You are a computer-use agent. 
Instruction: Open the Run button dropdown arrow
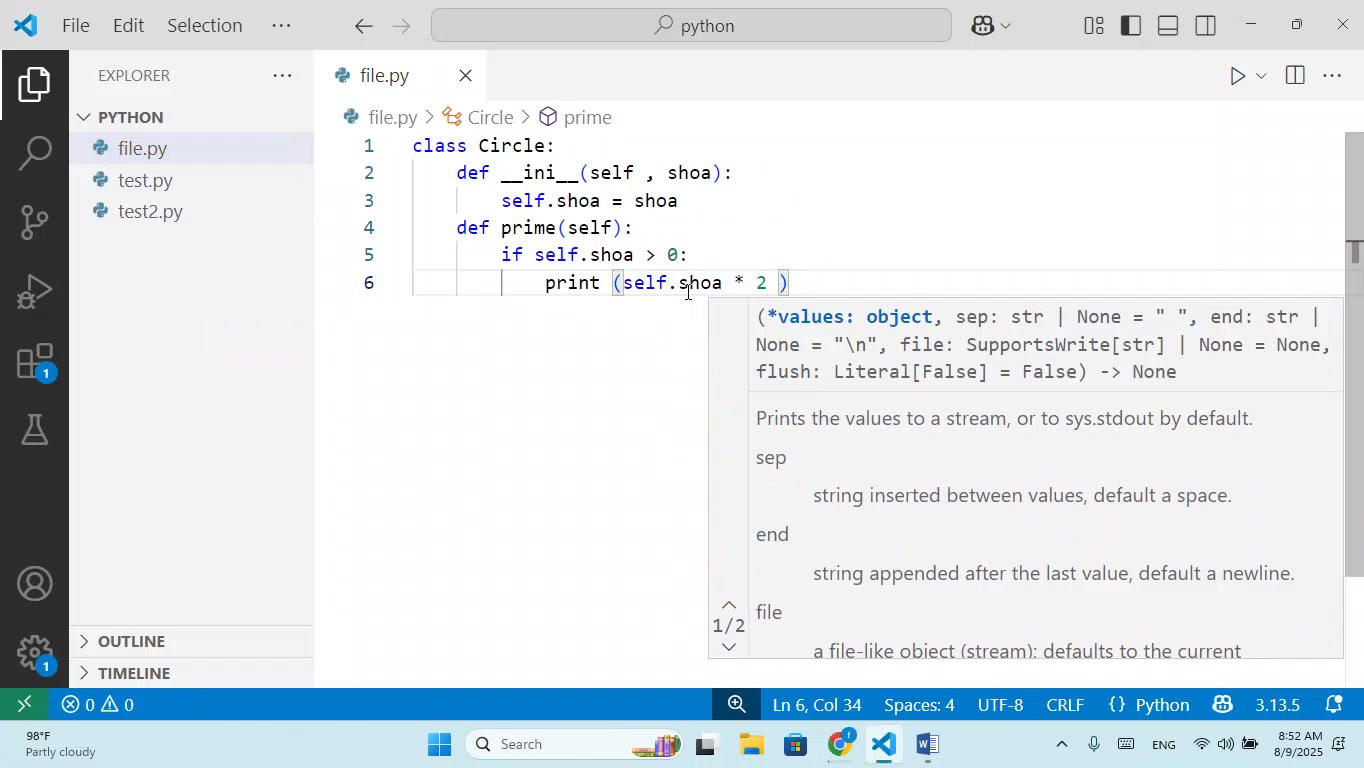(x=1261, y=76)
